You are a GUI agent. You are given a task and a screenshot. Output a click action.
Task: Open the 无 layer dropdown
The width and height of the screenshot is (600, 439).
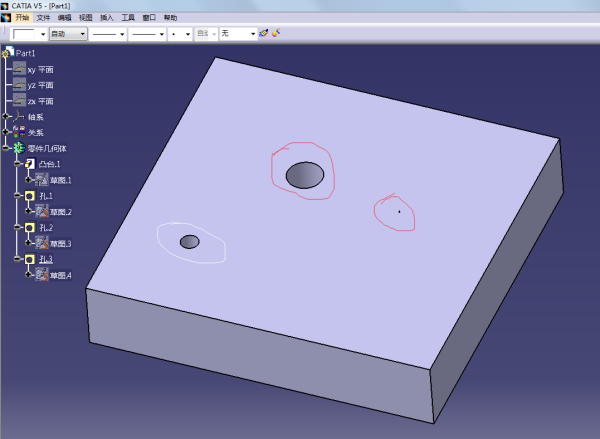[x=251, y=34]
